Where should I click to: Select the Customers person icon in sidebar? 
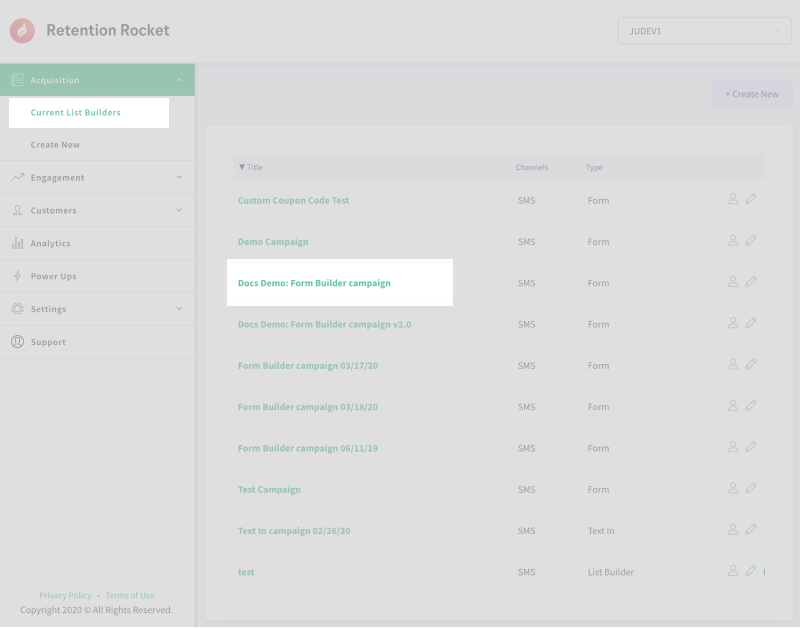point(16,210)
